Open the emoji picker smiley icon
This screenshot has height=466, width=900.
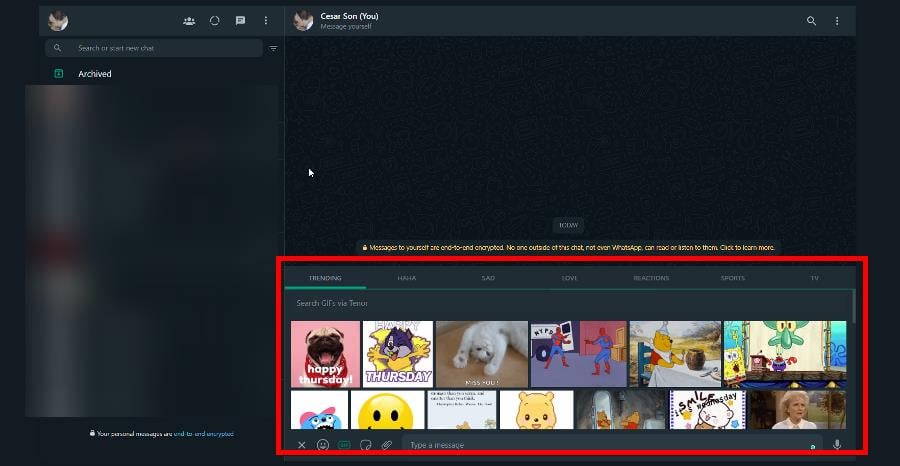tap(323, 445)
